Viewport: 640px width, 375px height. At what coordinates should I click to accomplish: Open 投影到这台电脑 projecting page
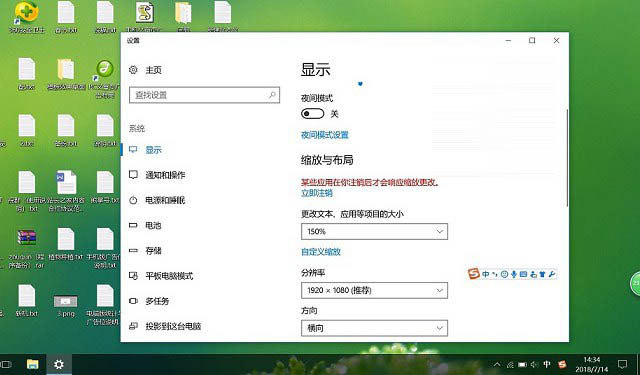(x=165, y=326)
